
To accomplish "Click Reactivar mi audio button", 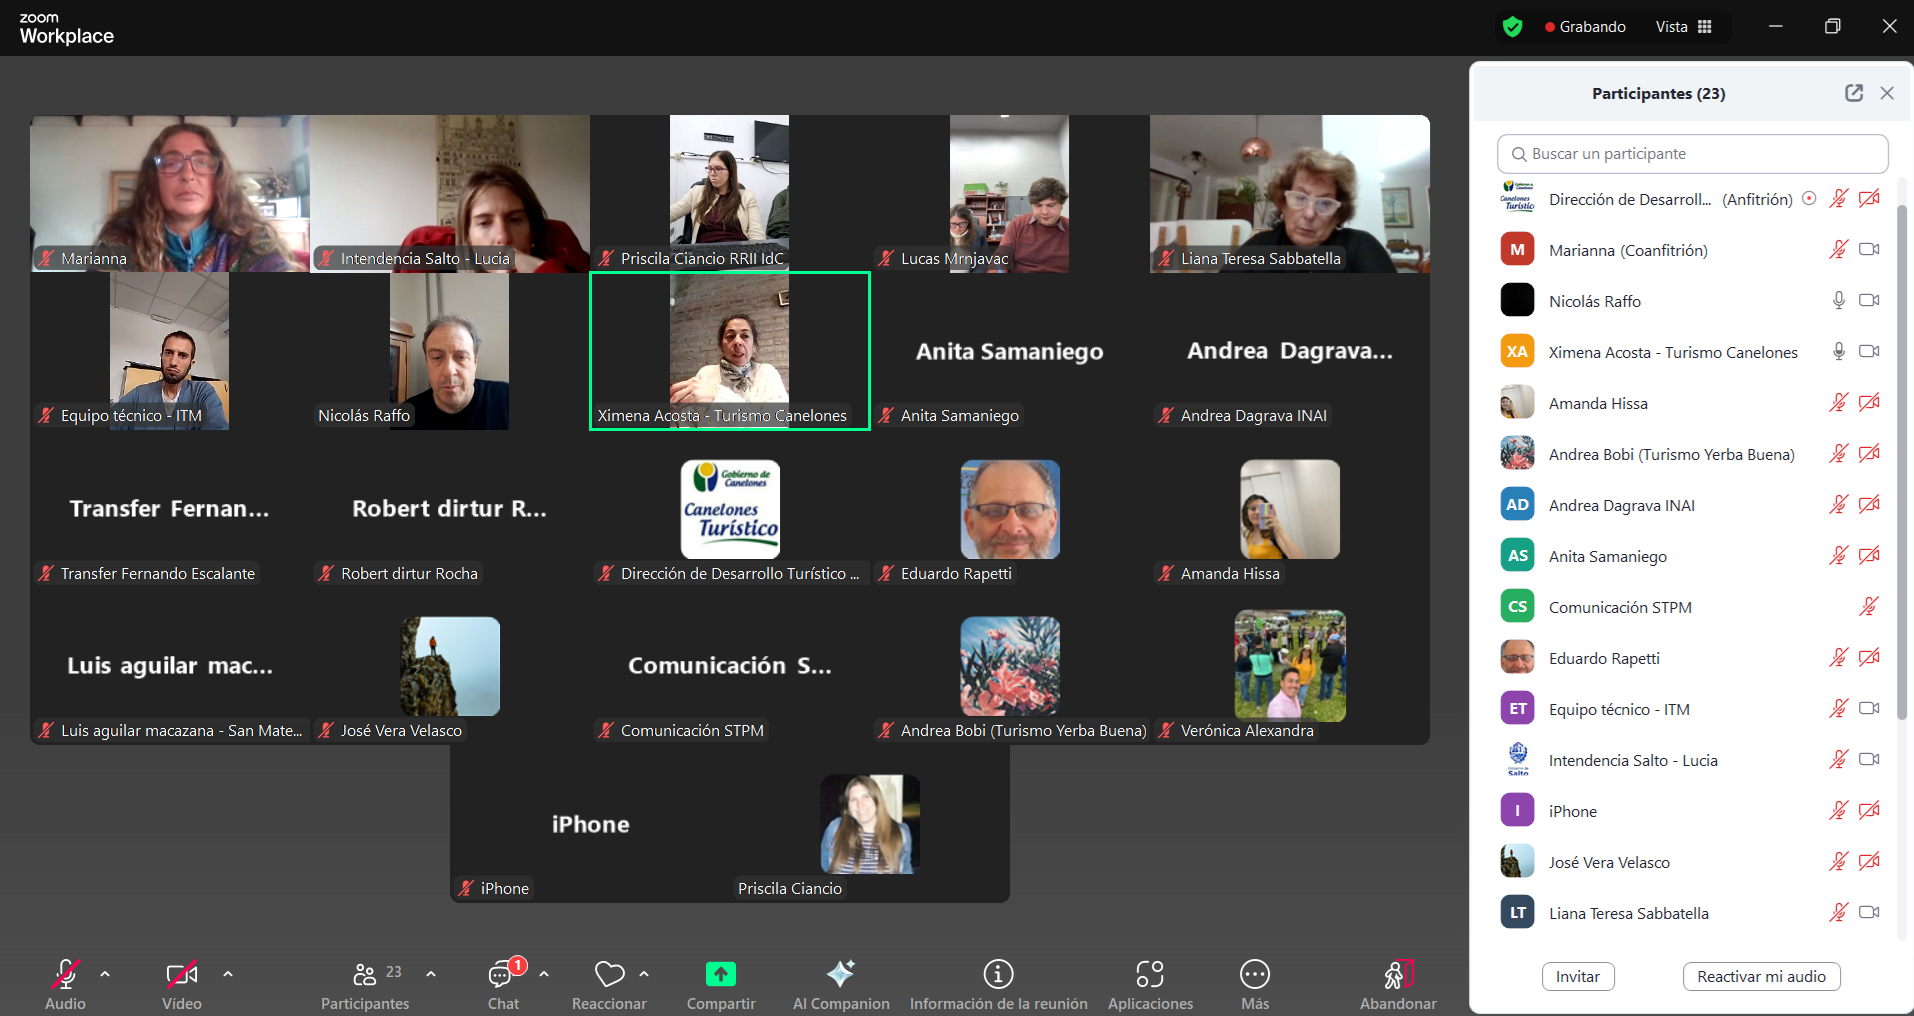I will click(1761, 976).
